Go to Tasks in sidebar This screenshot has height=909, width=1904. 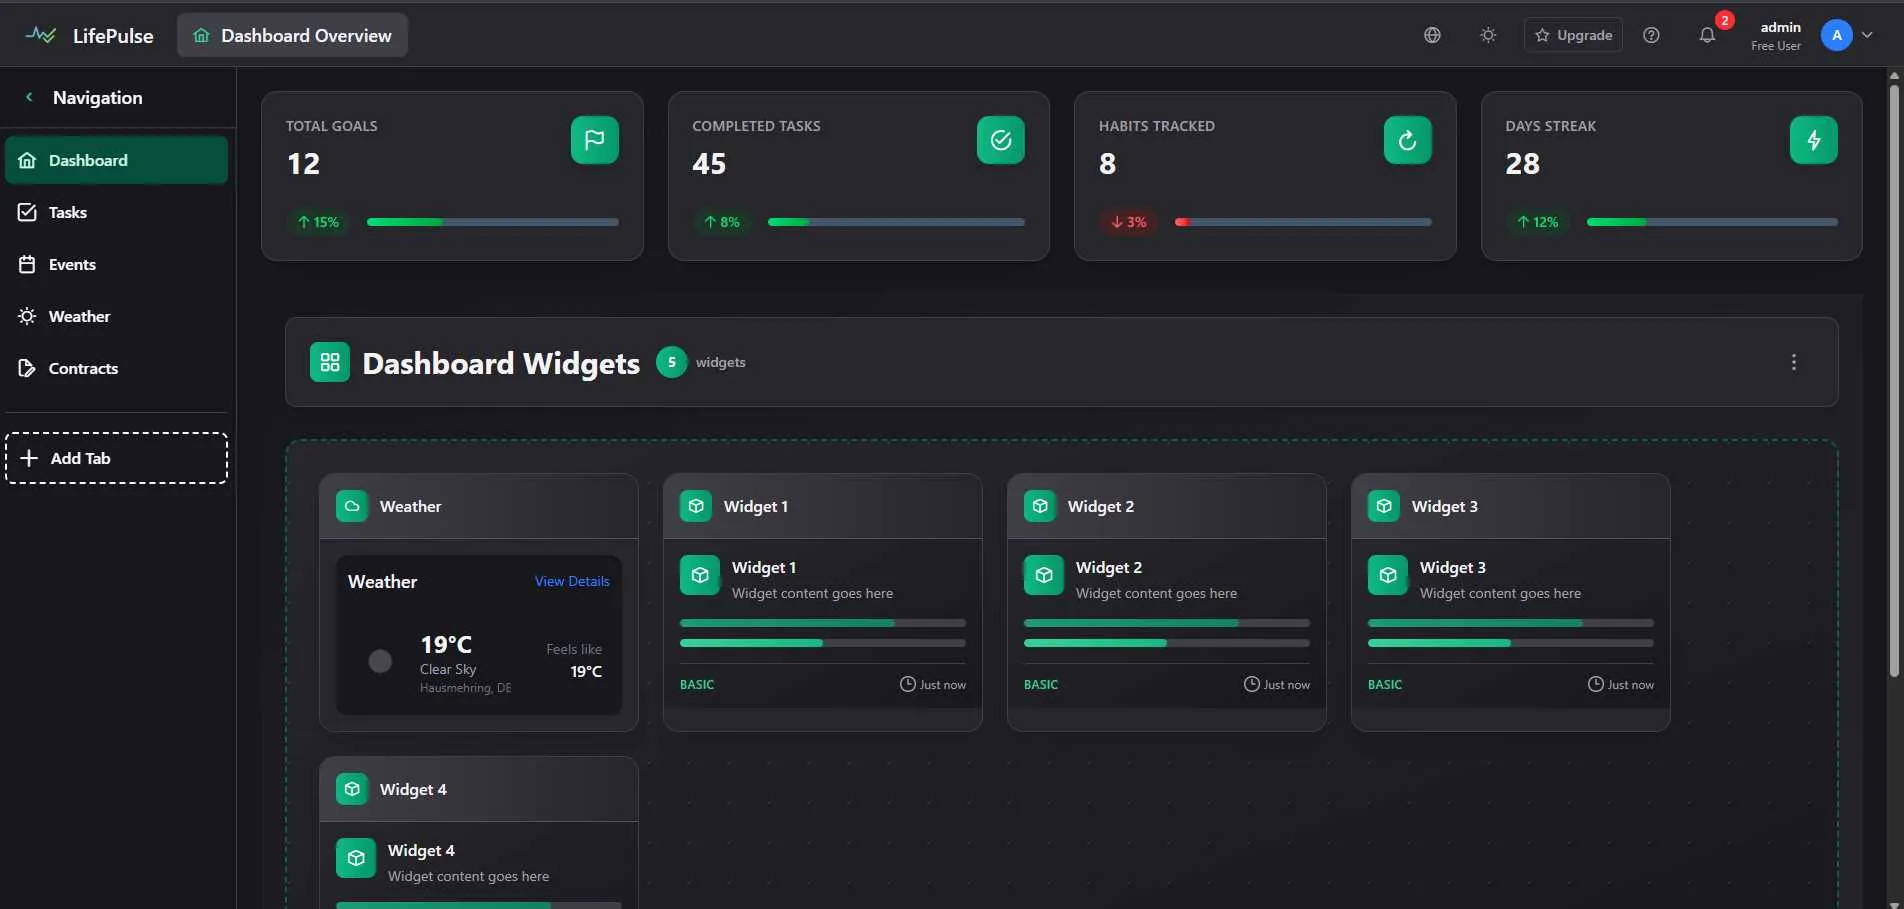pos(68,212)
